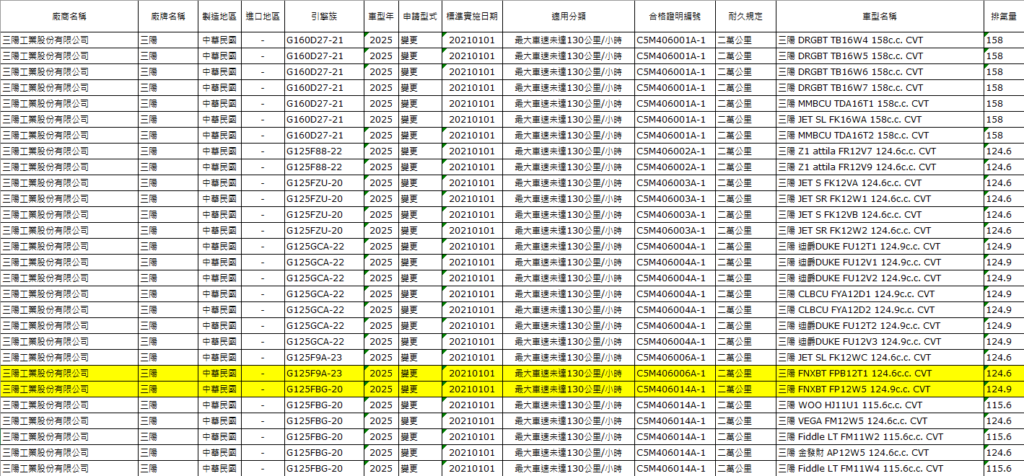The width and height of the screenshot is (1024, 476).
Task: Click the 適用分類 header cell
Action: point(568,16)
